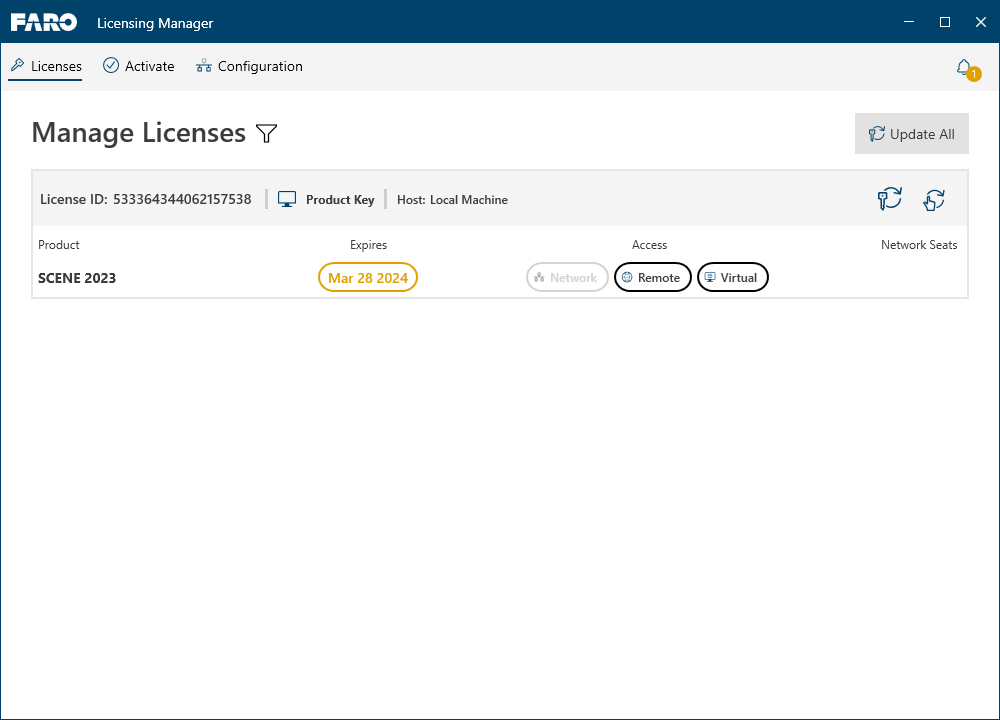Viewport: 1000px width, 720px height.
Task: Toggle the disabled Network access pill
Action: click(x=567, y=277)
